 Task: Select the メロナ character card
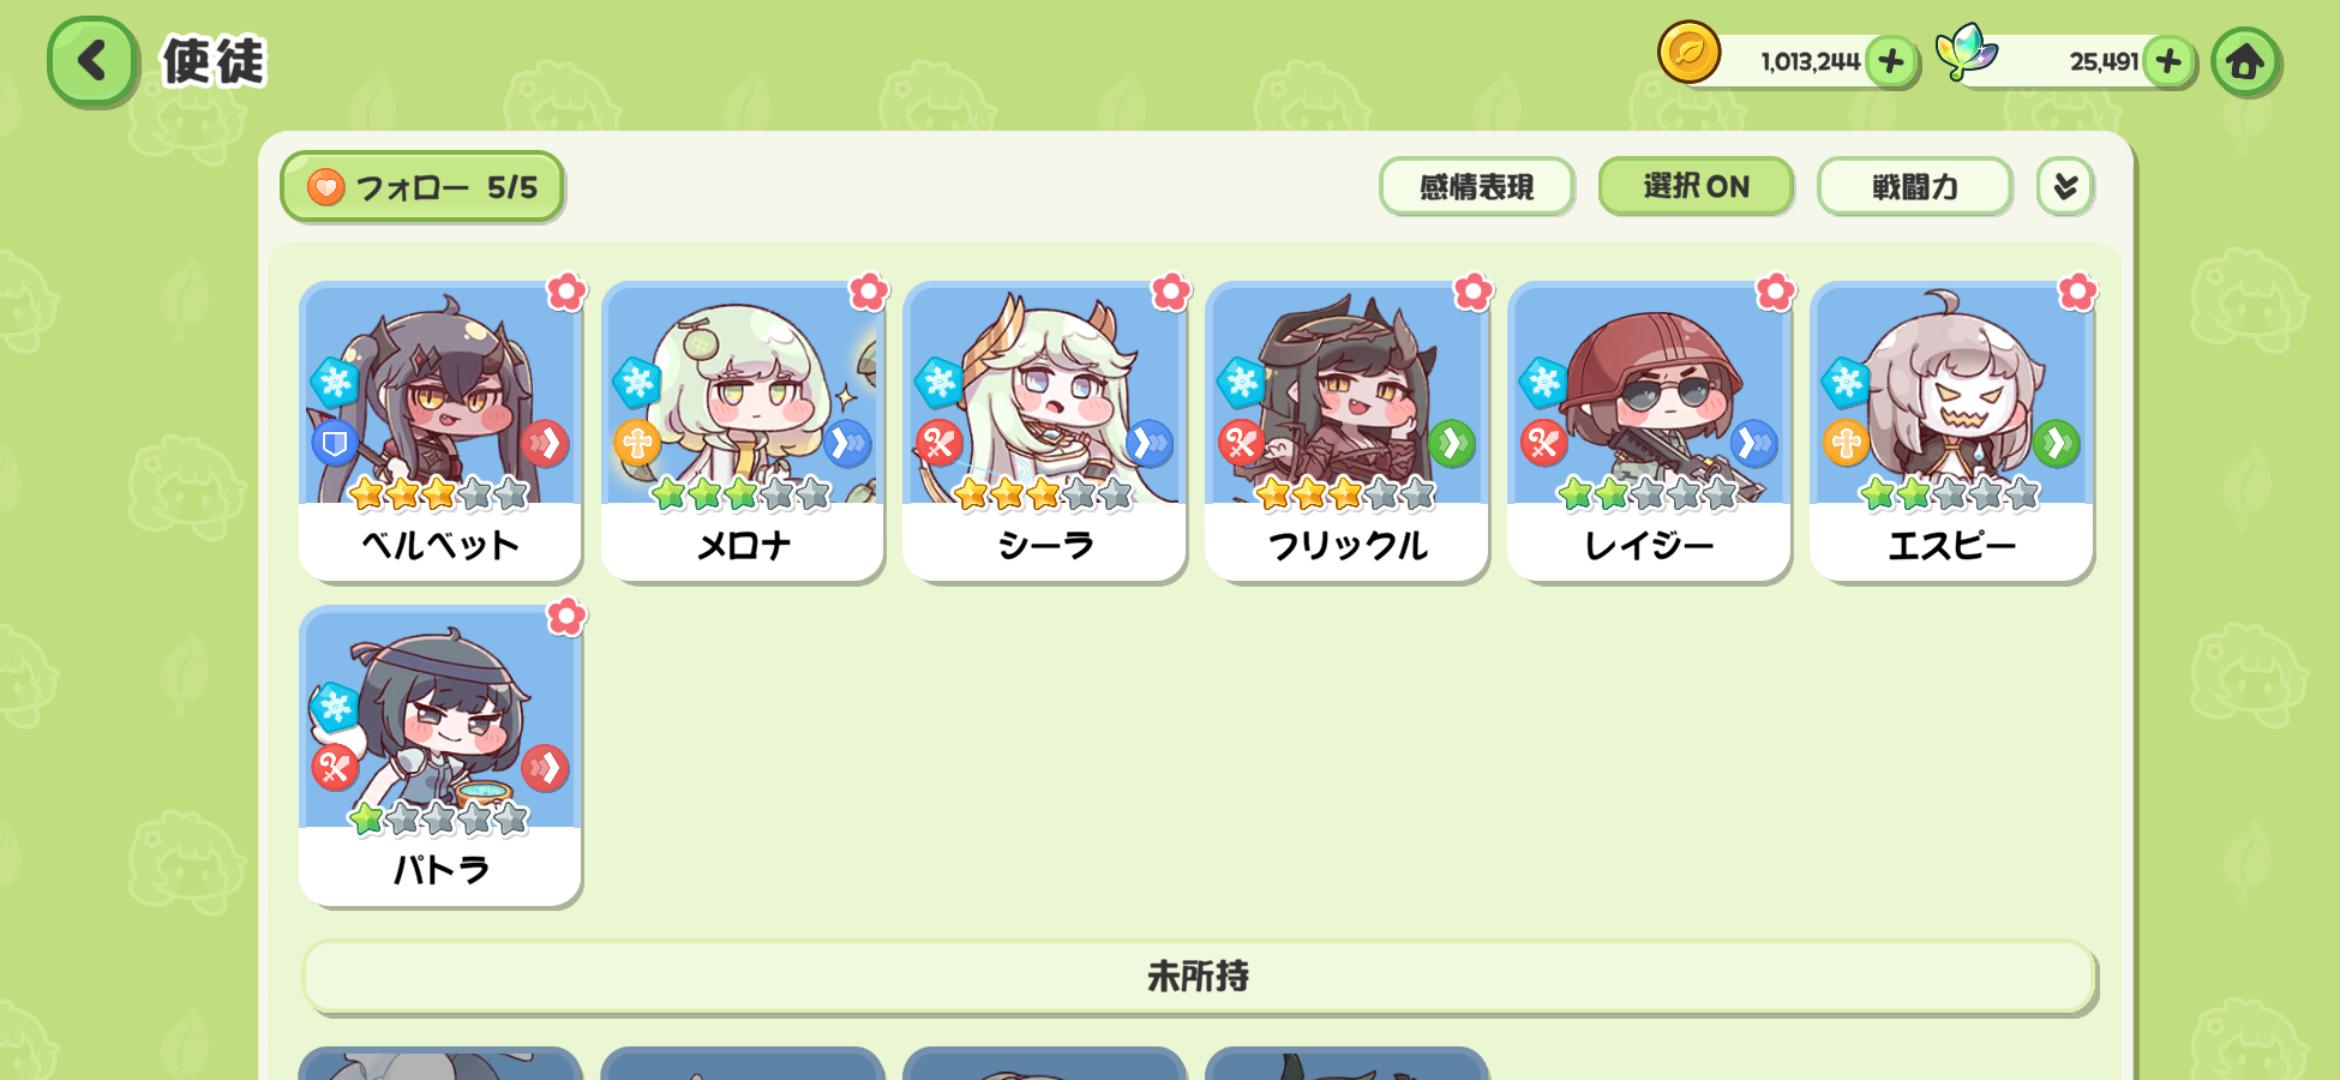[x=742, y=431]
